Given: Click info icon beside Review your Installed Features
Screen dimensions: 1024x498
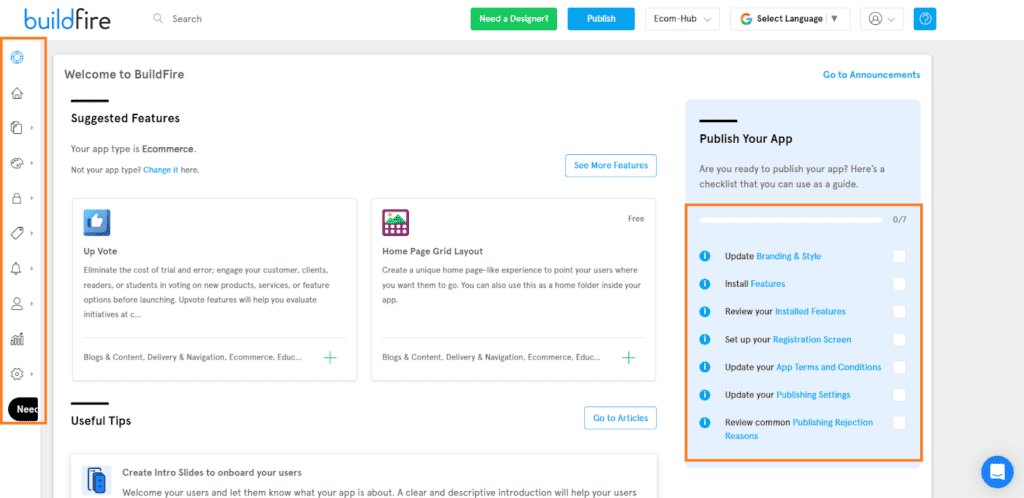Looking at the screenshot, I should coord(705,311).
